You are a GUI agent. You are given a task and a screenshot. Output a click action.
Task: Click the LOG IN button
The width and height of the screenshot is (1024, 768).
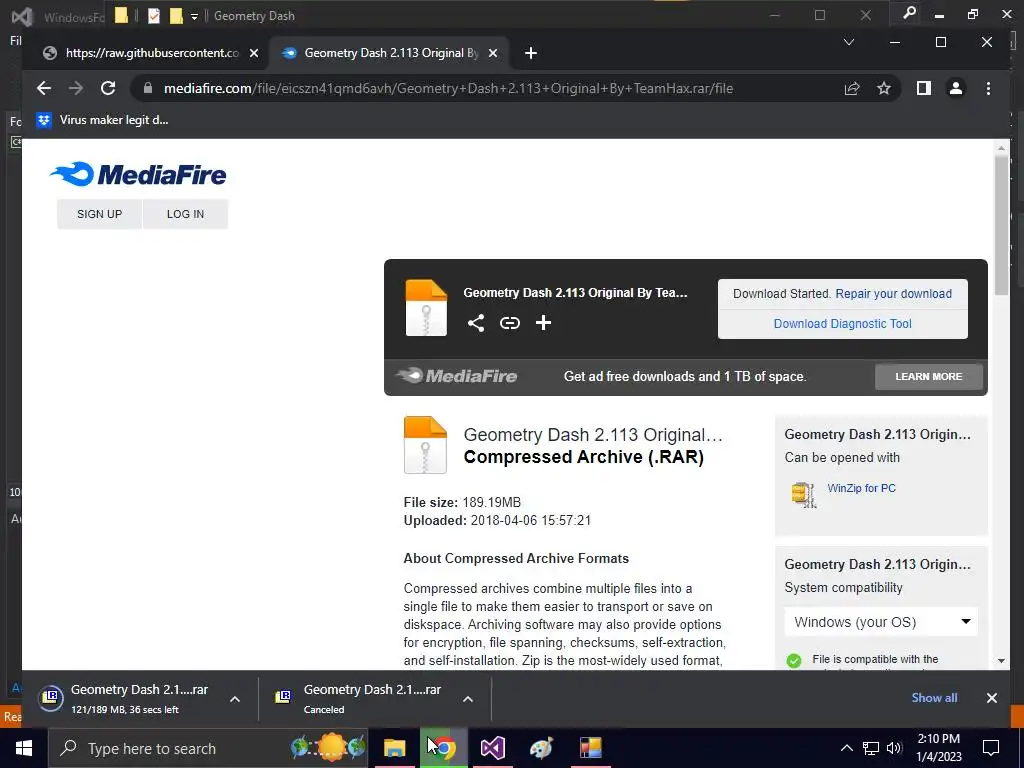(x=185, y=214)
